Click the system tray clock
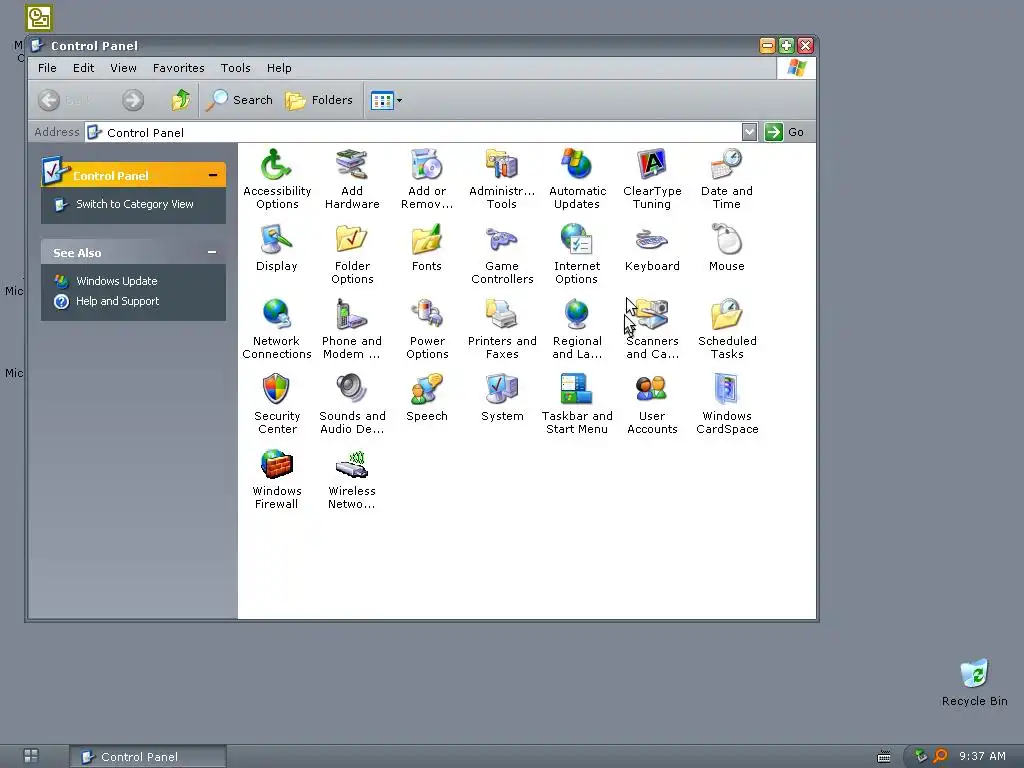The width and height of the screenshot is (1024, 768). coord(982,756)
